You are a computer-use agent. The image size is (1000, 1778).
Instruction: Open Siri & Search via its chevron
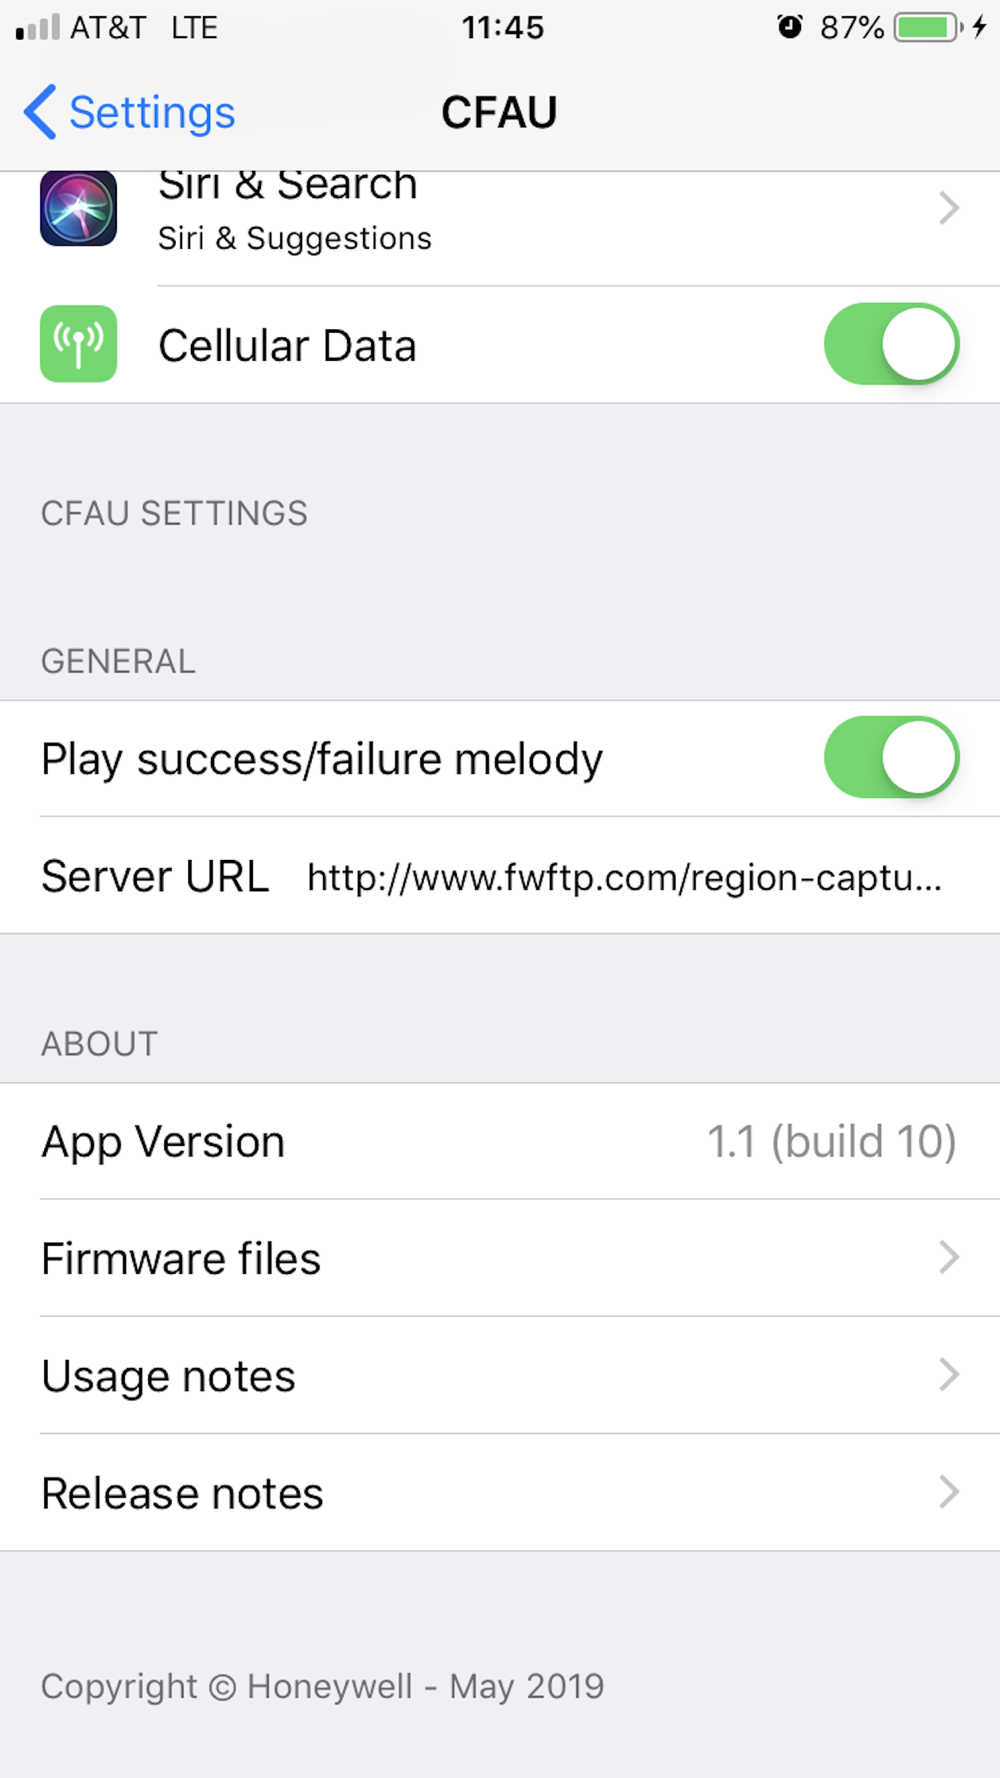949,208
